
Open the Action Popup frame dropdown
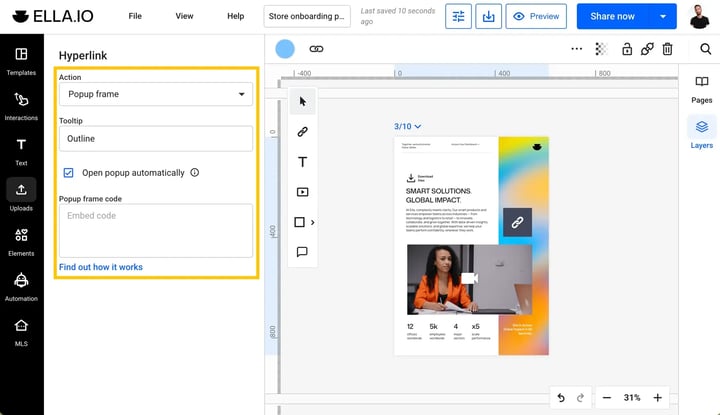click(x=156, y=94)
